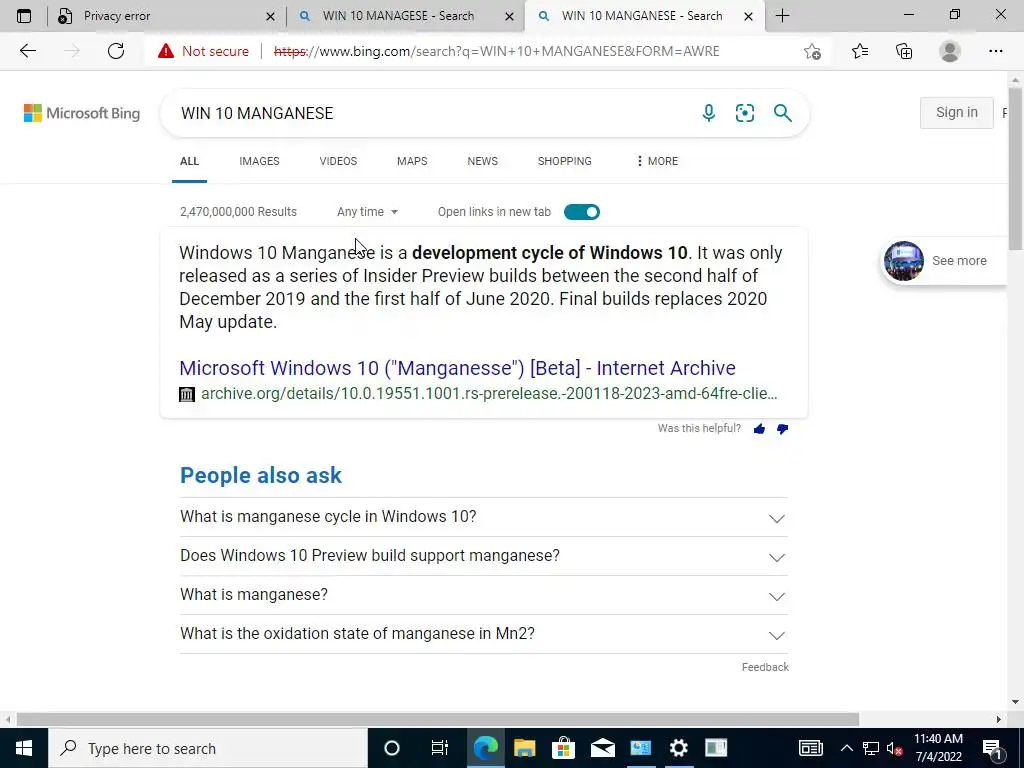The width and height of the screenshot is (1024, 768).
Task: Click the muted volume tray icon
Action: click(895, 748)
